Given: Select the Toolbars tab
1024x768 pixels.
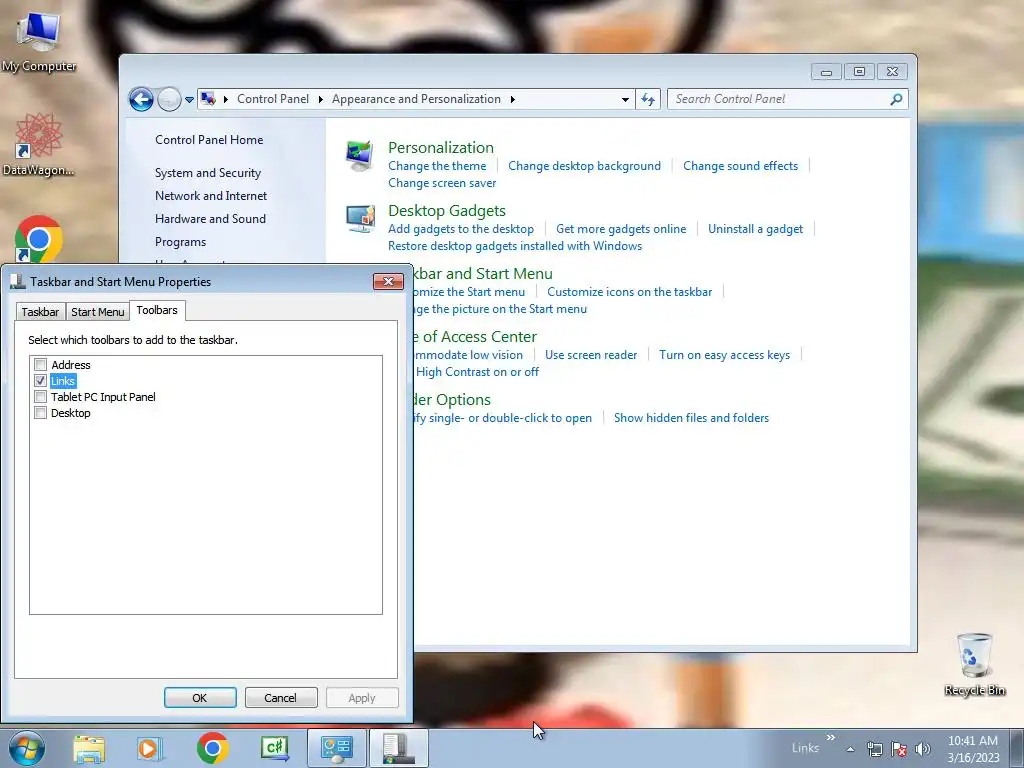Looking at the screenshot, I should coord(157,310).
